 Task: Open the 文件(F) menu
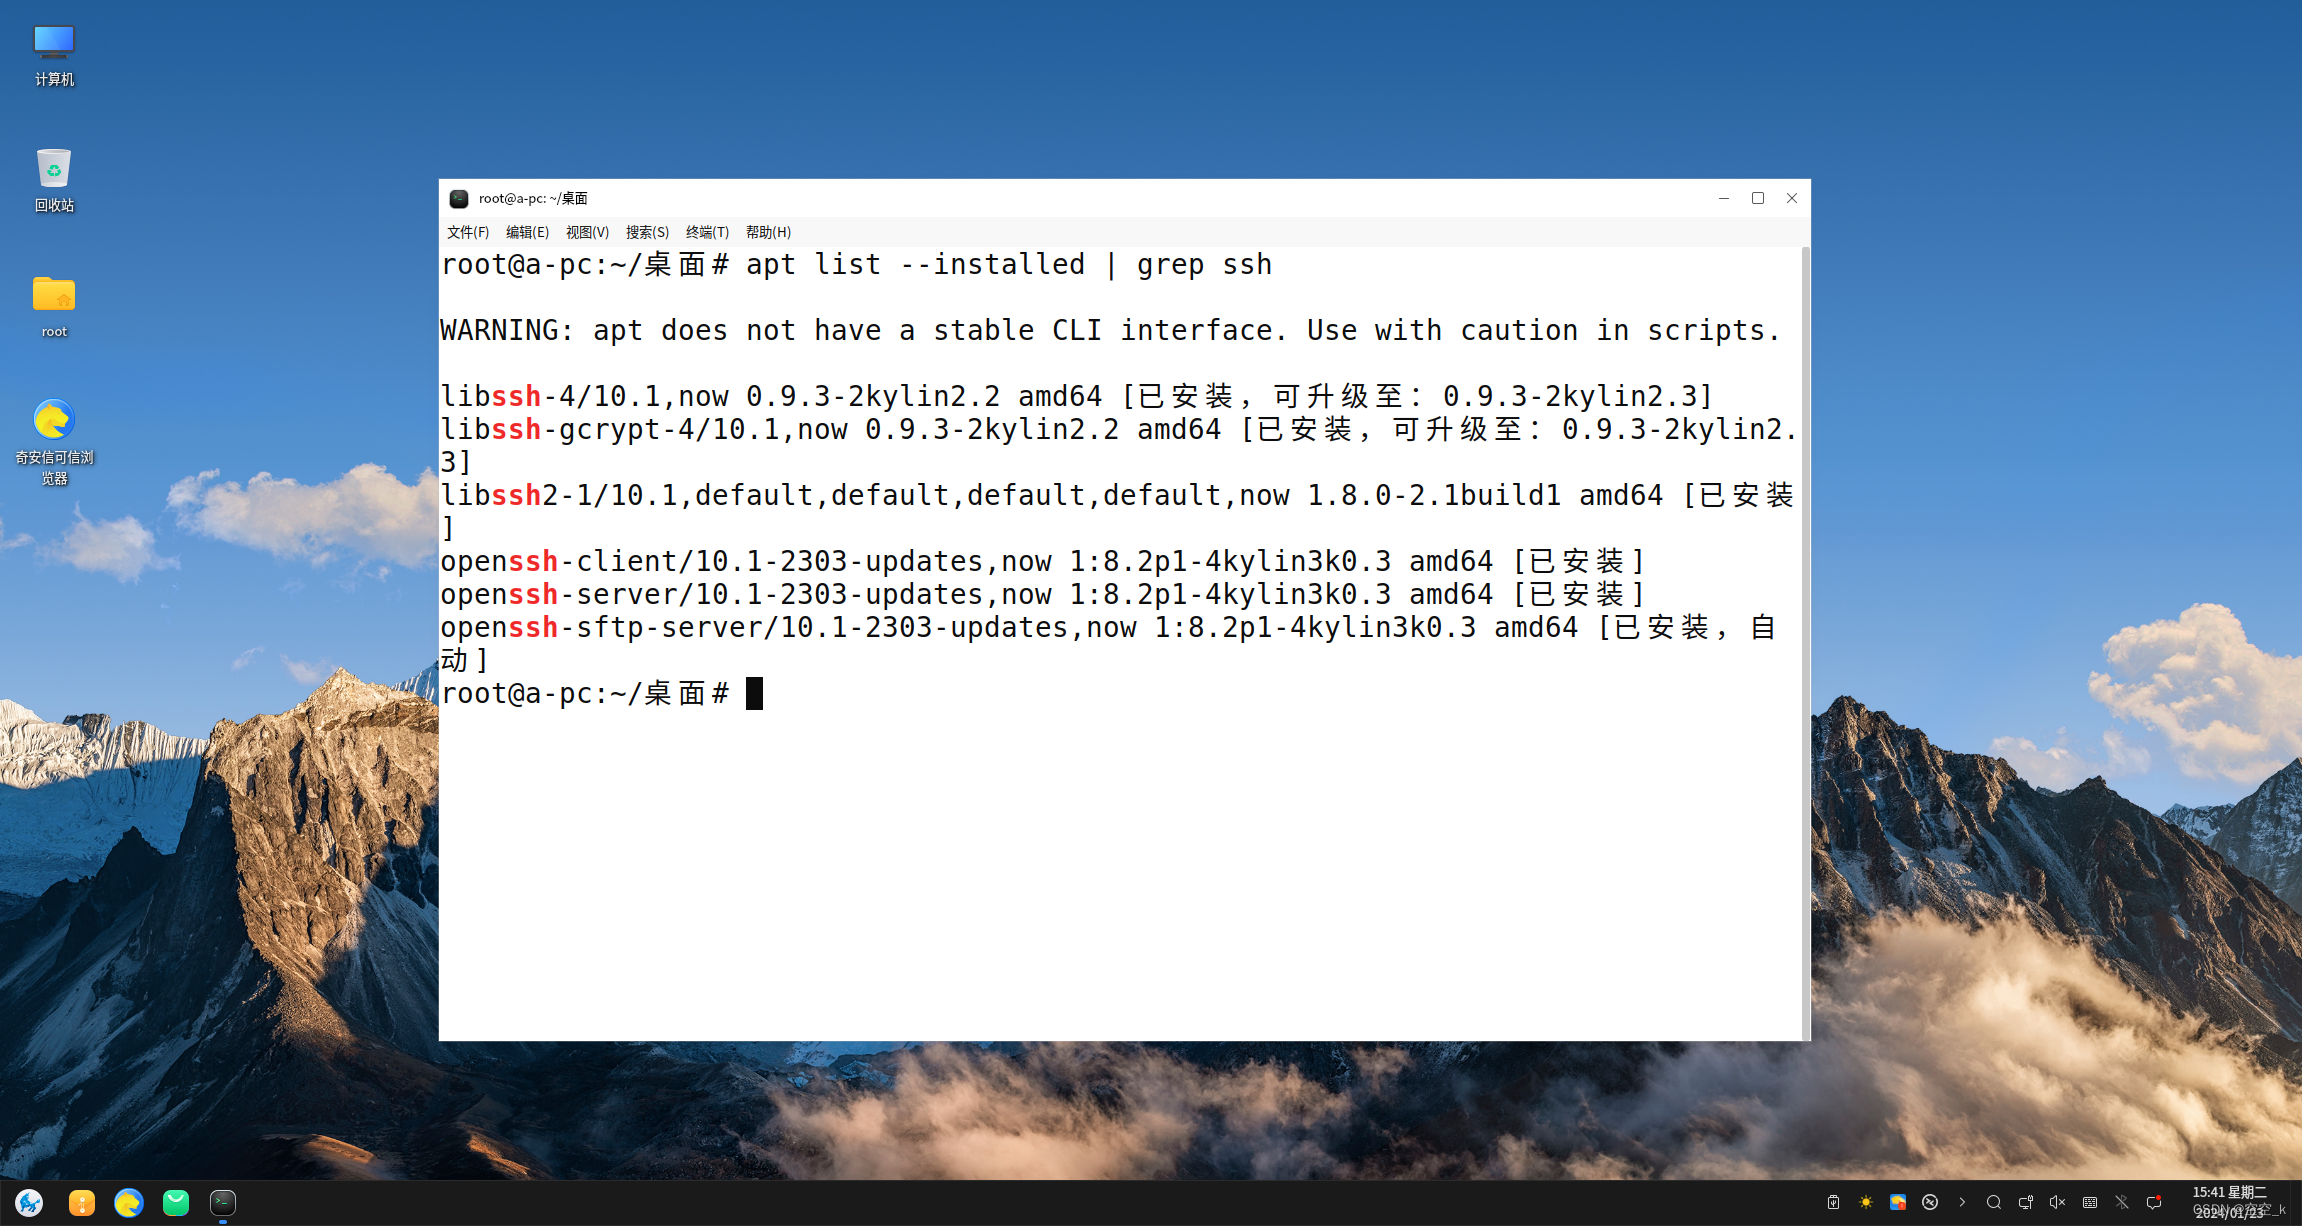pyautogui.click(x=467, y=232)
